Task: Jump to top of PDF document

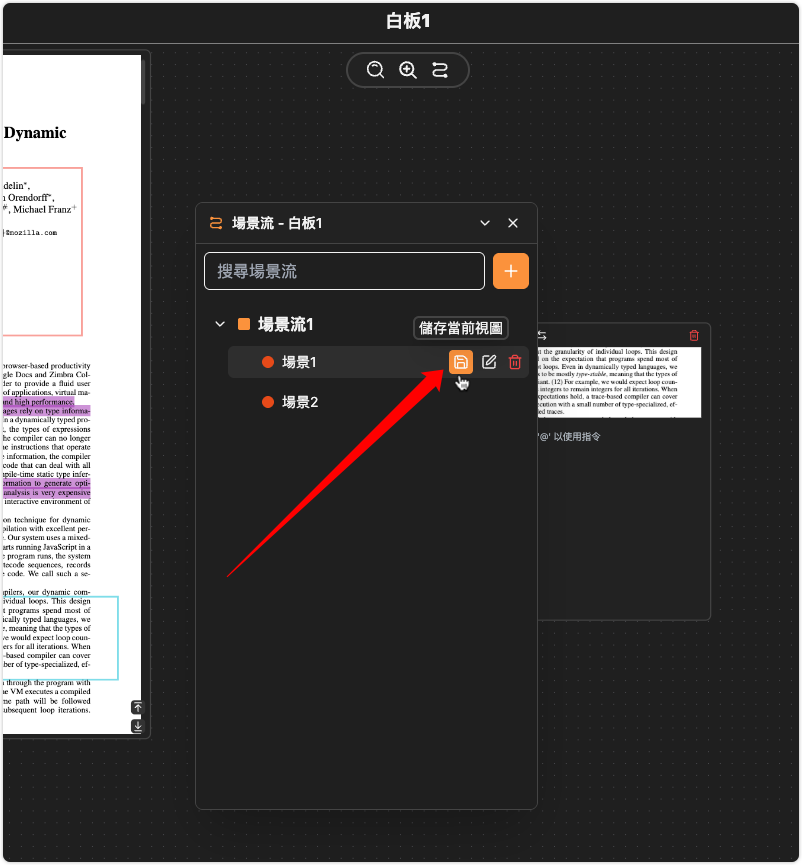Action: (x=138, y=708)
